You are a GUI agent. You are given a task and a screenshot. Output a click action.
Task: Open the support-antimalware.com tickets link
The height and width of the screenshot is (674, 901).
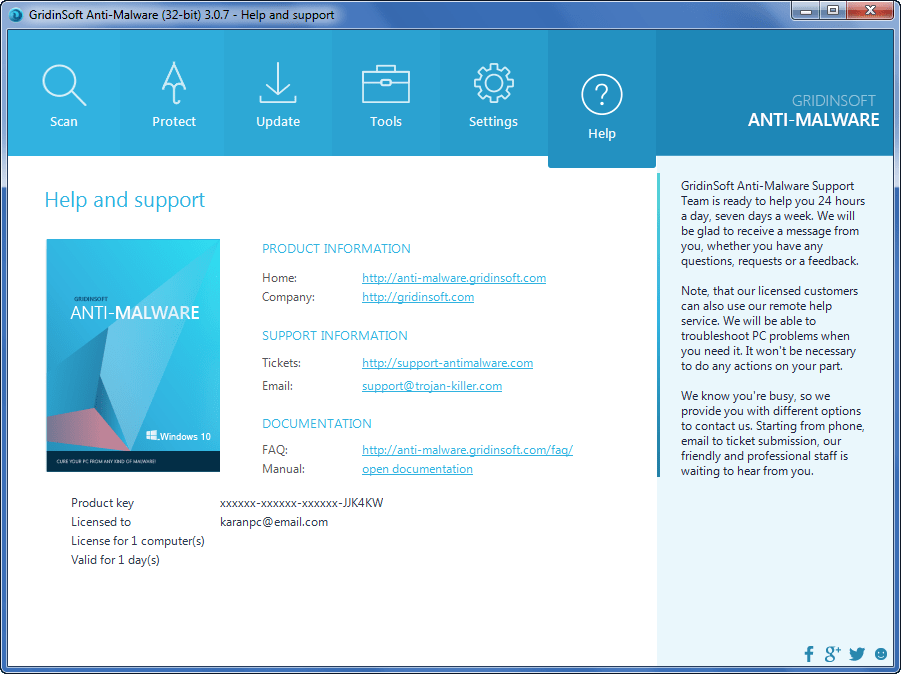click(x=447, y=363)
